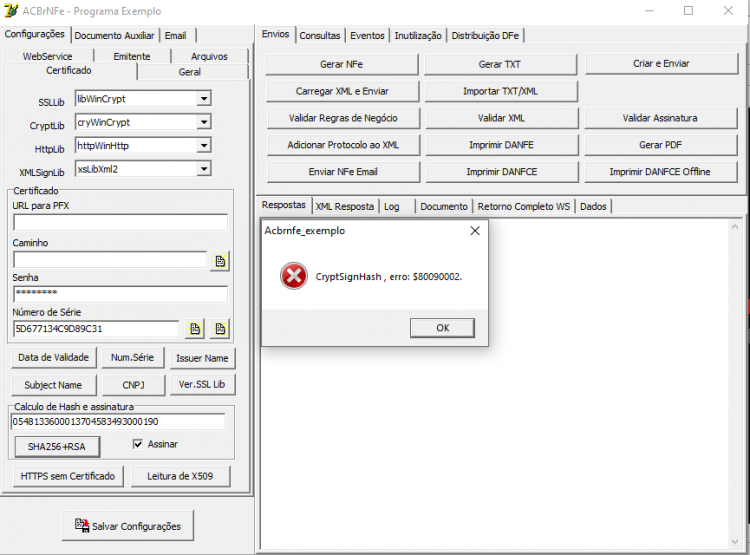
Task: Click the Imprimir DANFCE button
Action: pyautogui.click(x=501, y=171)
